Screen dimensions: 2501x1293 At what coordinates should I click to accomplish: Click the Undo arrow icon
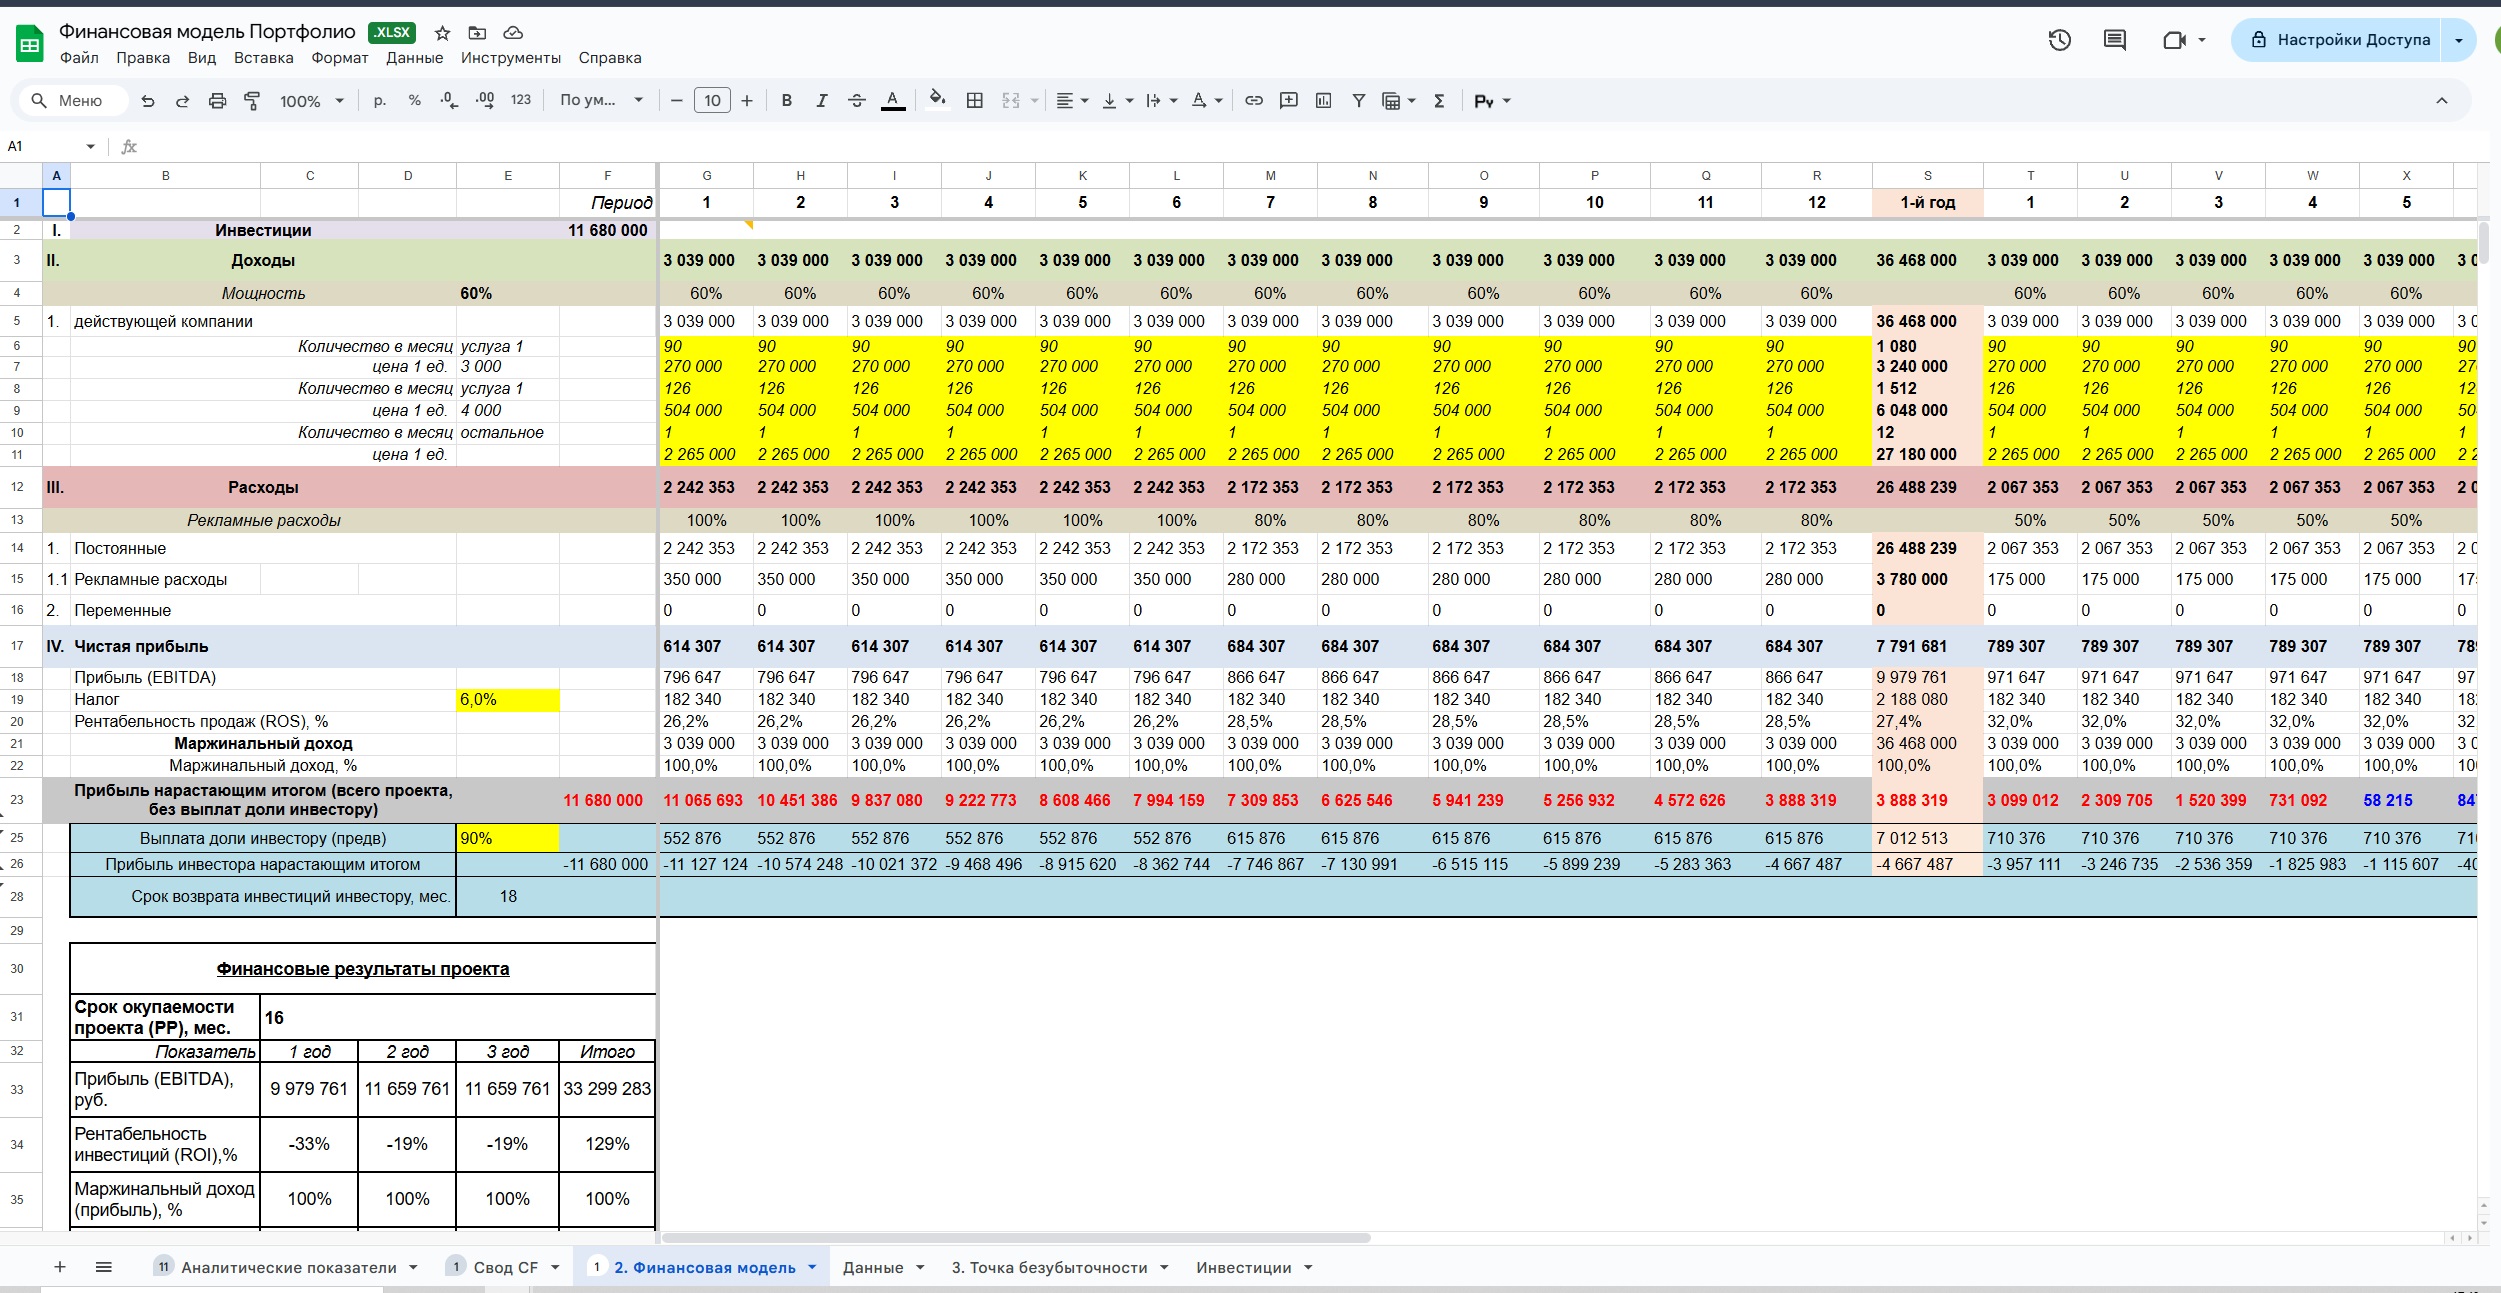(x=148, y=101)
